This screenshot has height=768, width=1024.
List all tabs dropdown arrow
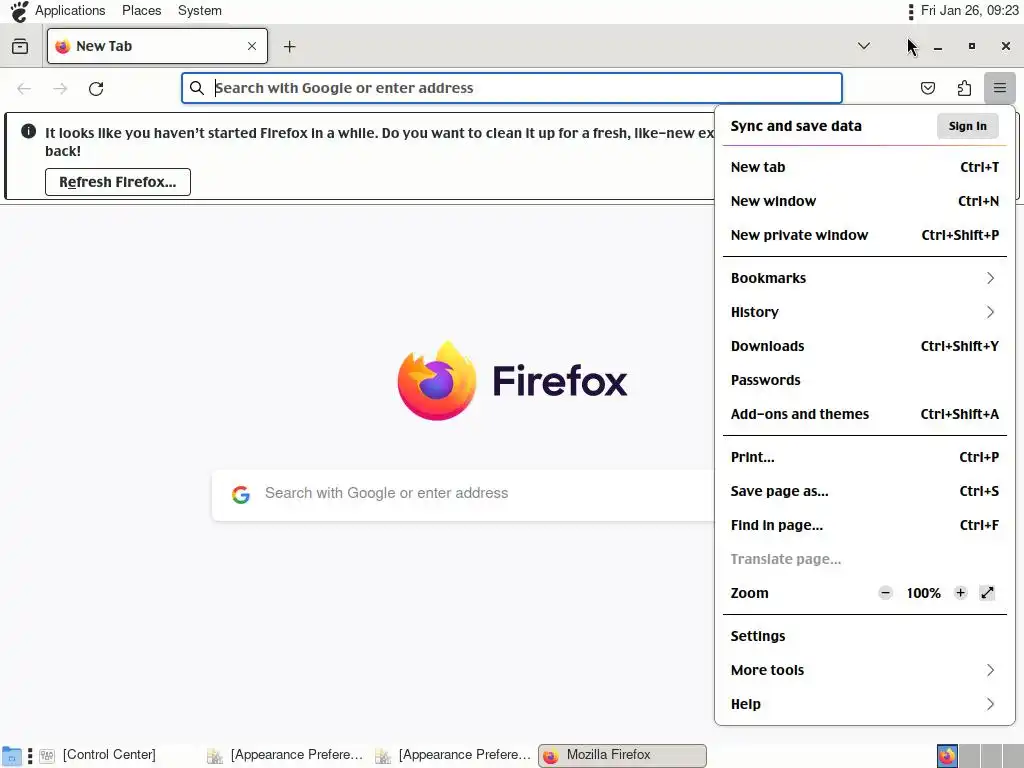coord(863,46)
